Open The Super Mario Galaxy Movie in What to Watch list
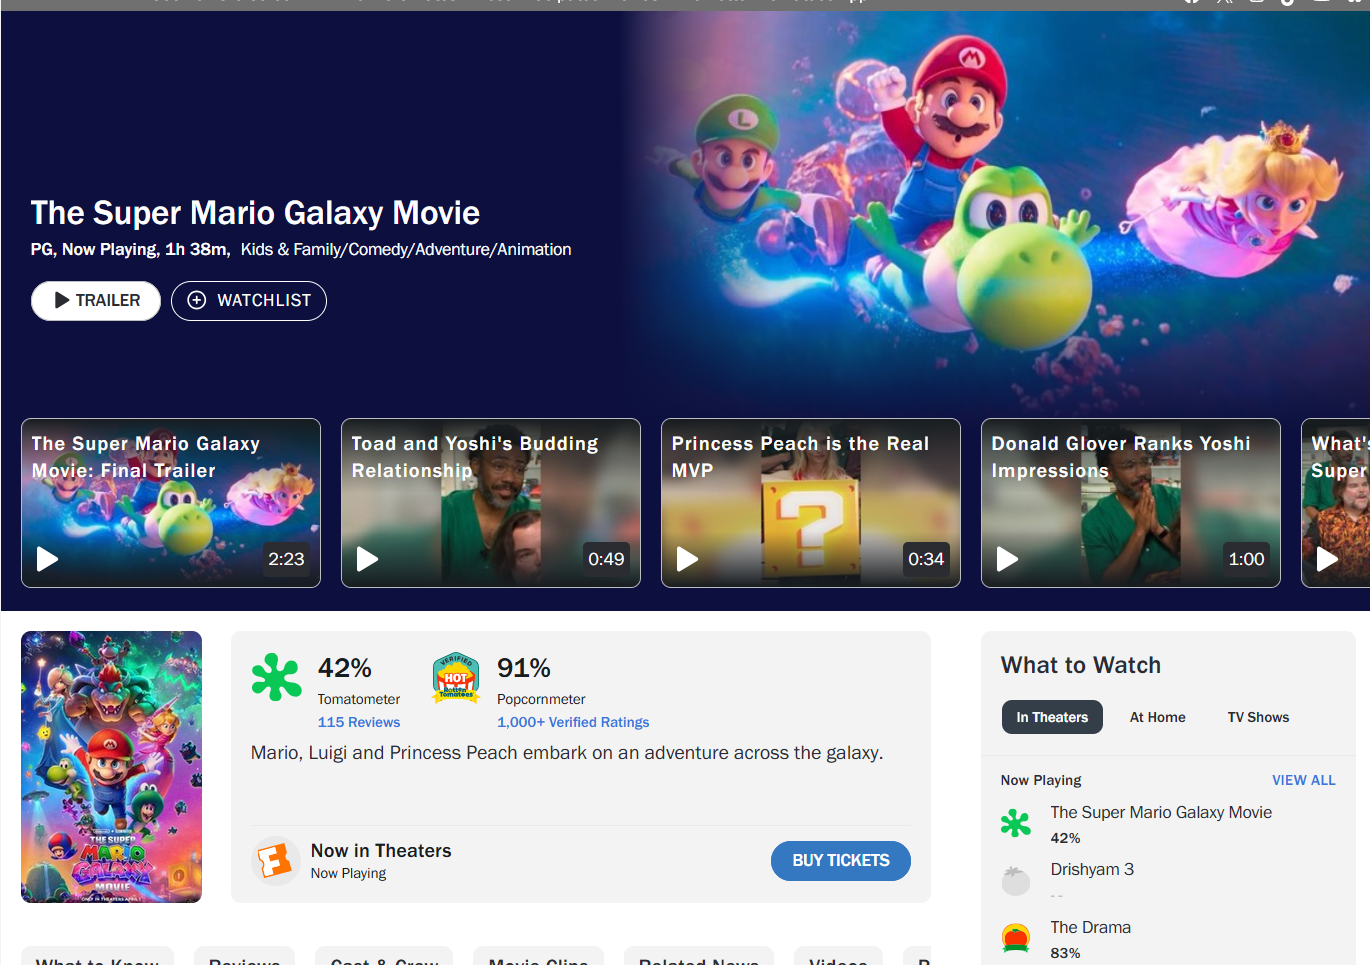The image size is (1370, 965). 1161,813
